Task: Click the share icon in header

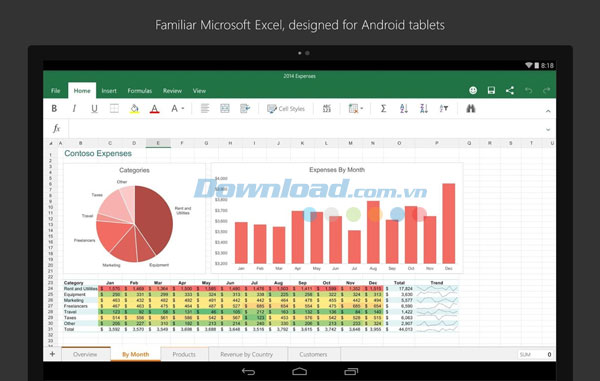Action: coord(510,90)
